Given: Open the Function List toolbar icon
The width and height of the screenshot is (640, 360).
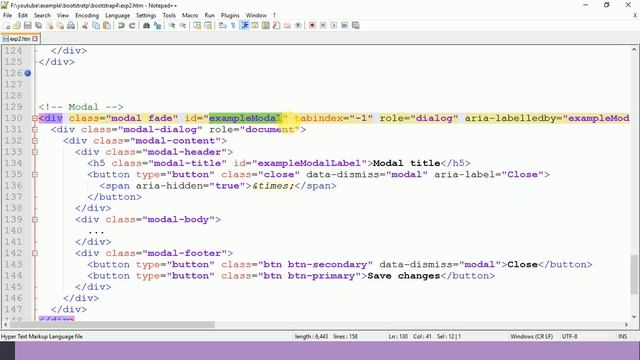Looking at the screenshot, I should (276, 25).
